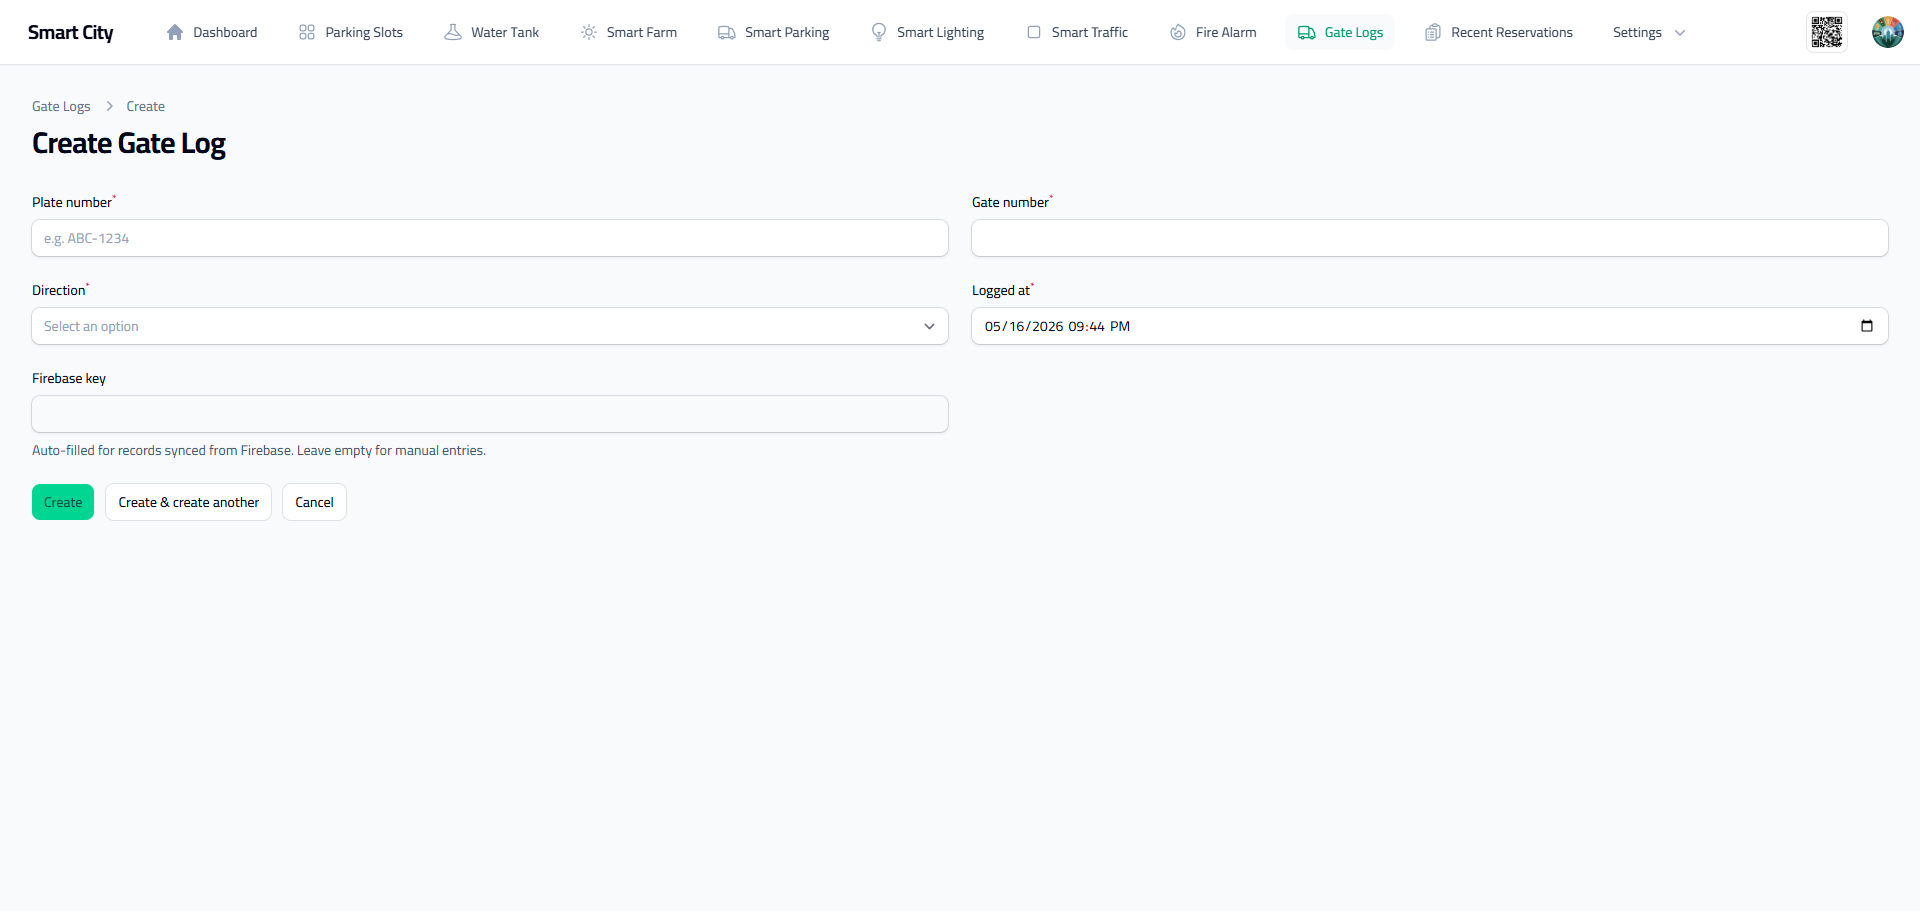
Task: Click the Smart Traffic square icon
Action: [x=1034, y=32]
